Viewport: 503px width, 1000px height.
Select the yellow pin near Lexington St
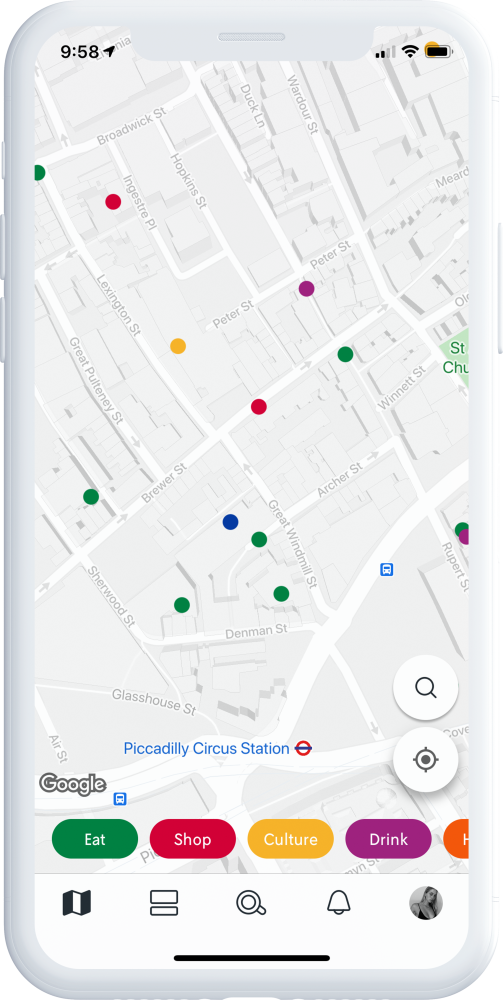pyautogui.click(x=178, y=346)
